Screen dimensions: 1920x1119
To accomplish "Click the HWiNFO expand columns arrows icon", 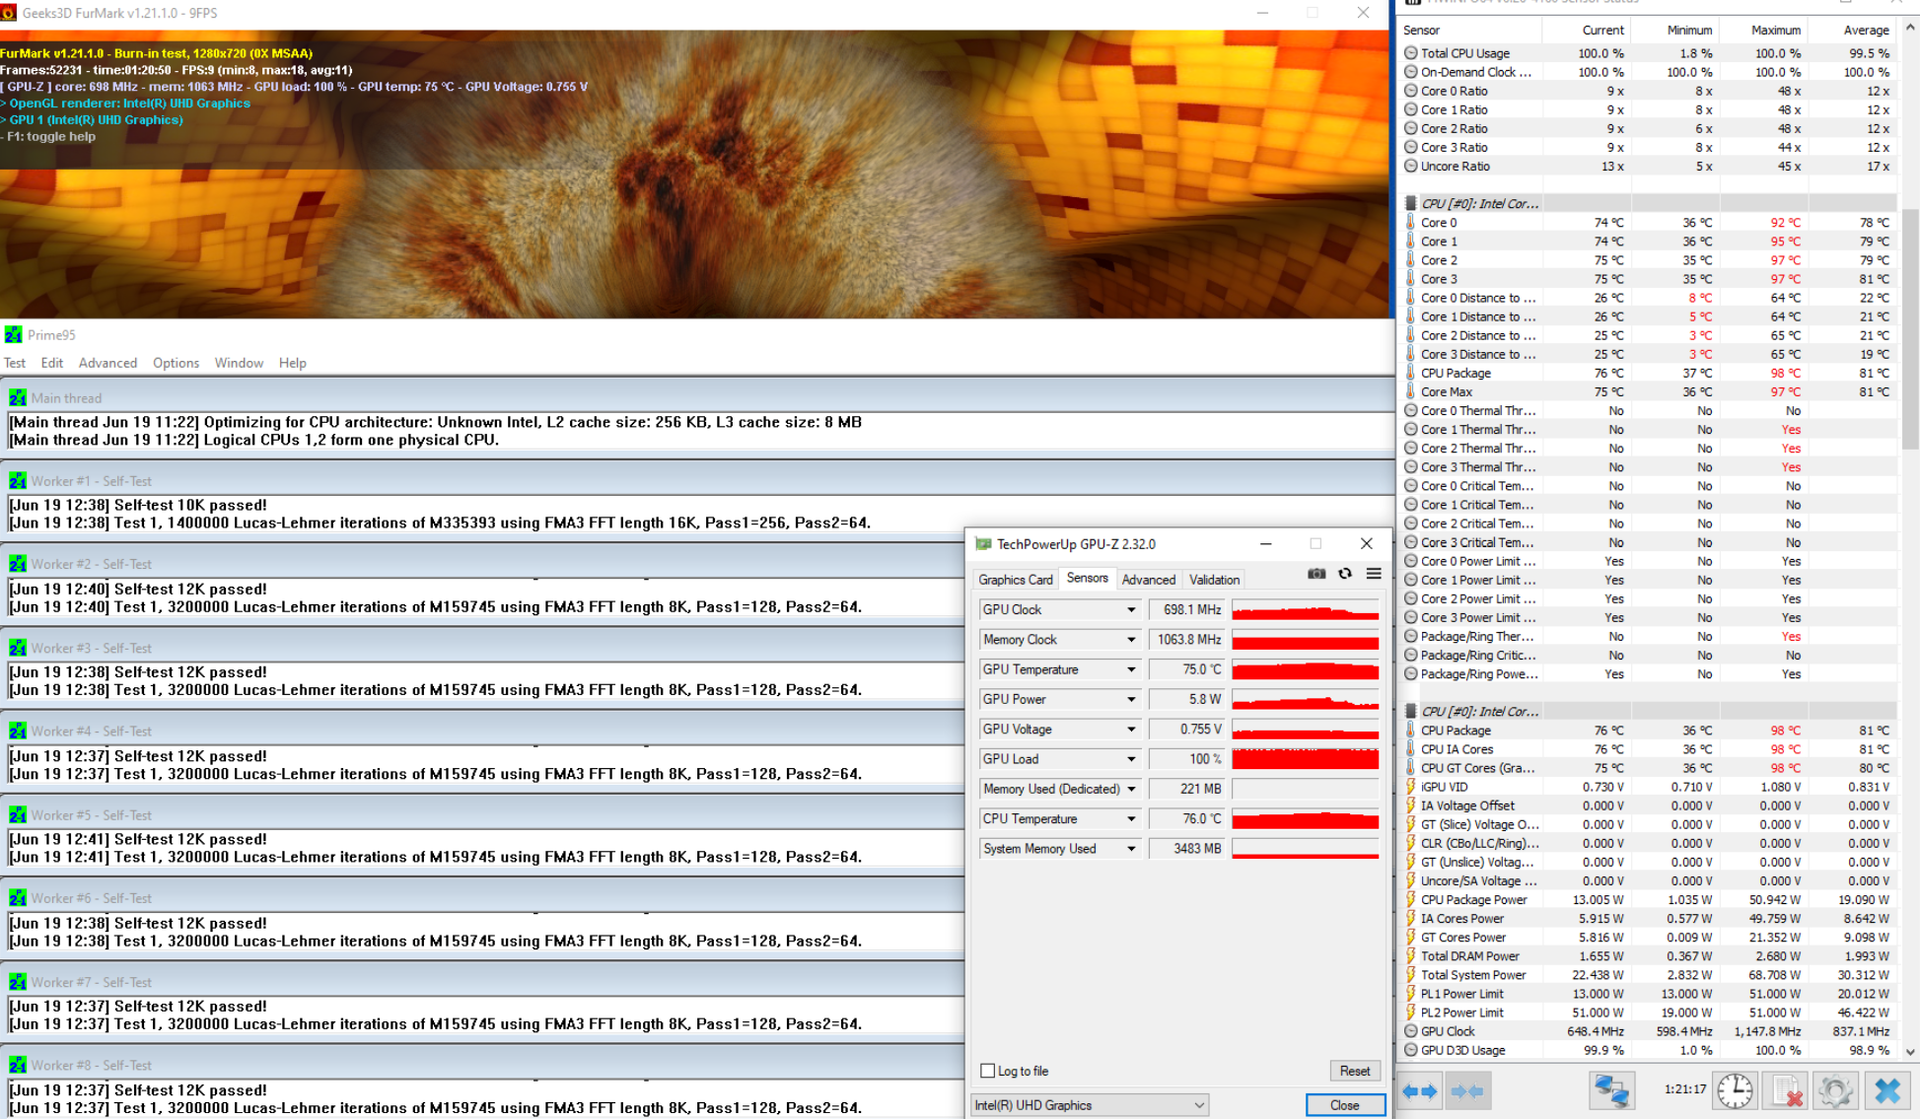I will (1420, 1091).
